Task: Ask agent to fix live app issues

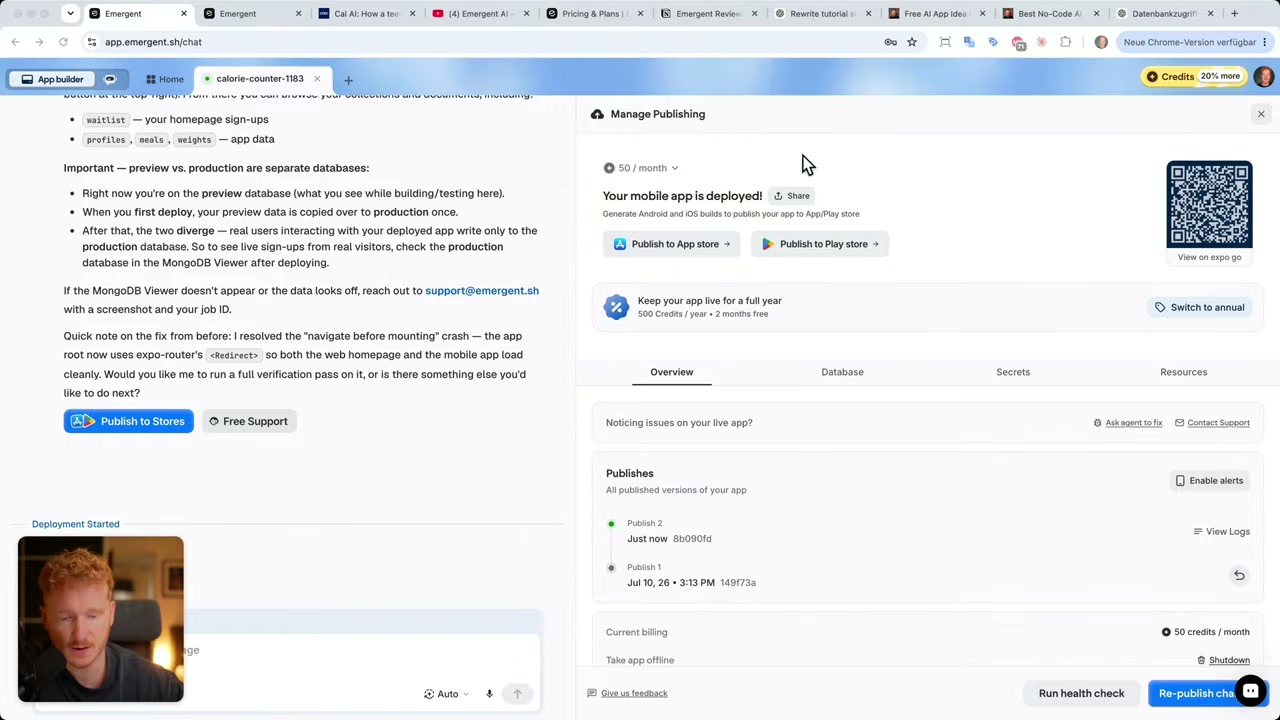Action: [x=1128, y=423]
